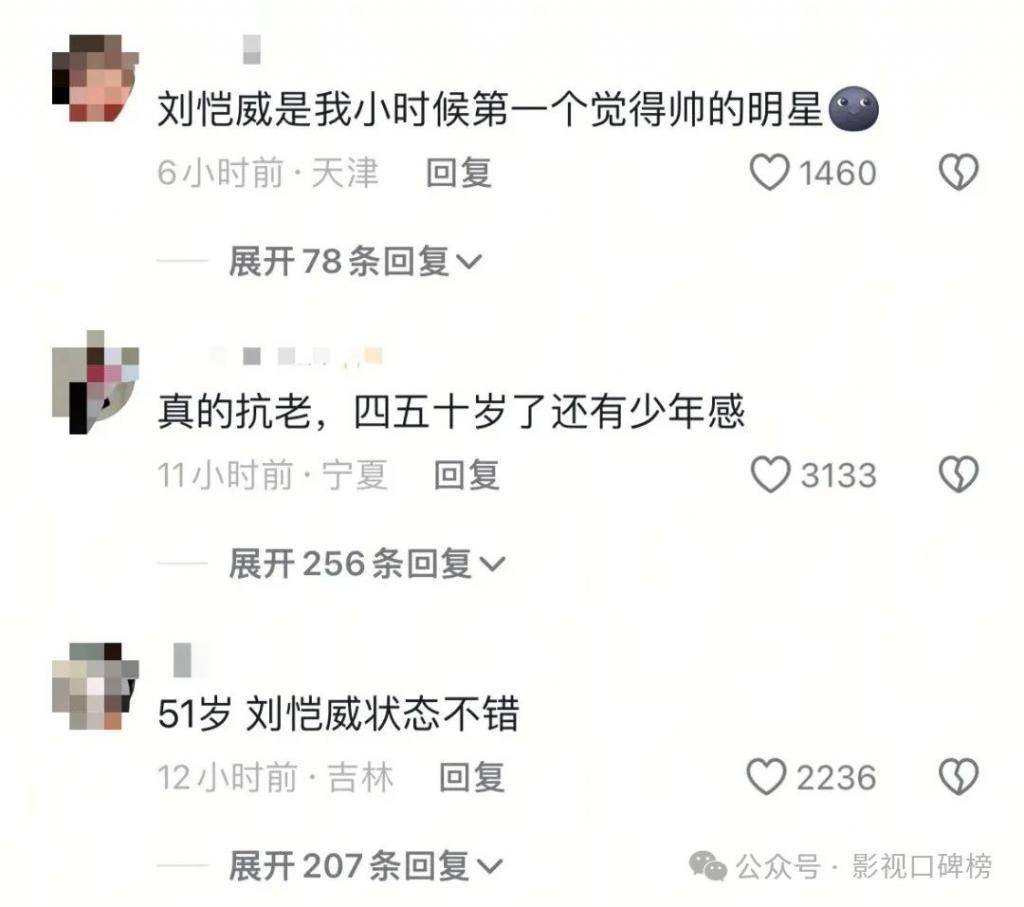This screenshot has width=1024, height=907.
Task: Tap broken heart on Ningxia comment
Action: point(958,474)
